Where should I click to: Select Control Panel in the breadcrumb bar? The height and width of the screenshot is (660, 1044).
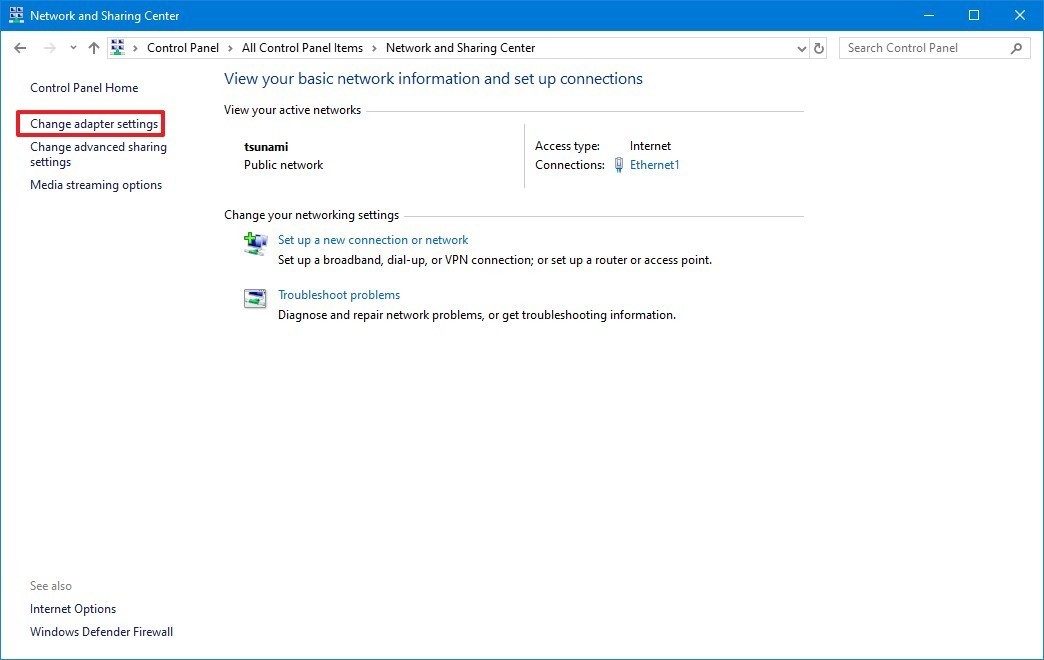pyautogui.click(x=183, y=47)
